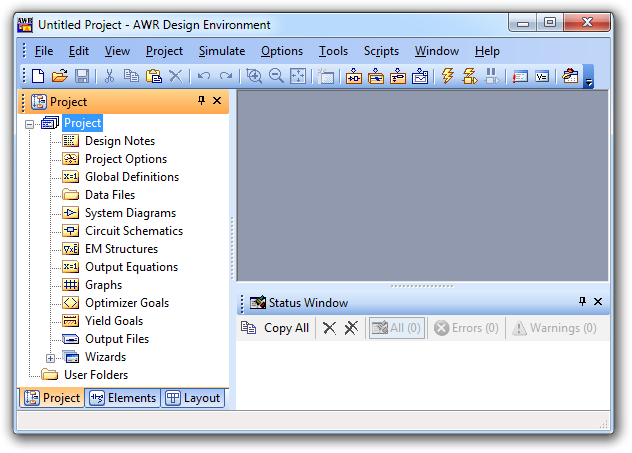Screen dimensions: 632x453
Task: Select Output Equations tree item
Action: pos(131,267)
